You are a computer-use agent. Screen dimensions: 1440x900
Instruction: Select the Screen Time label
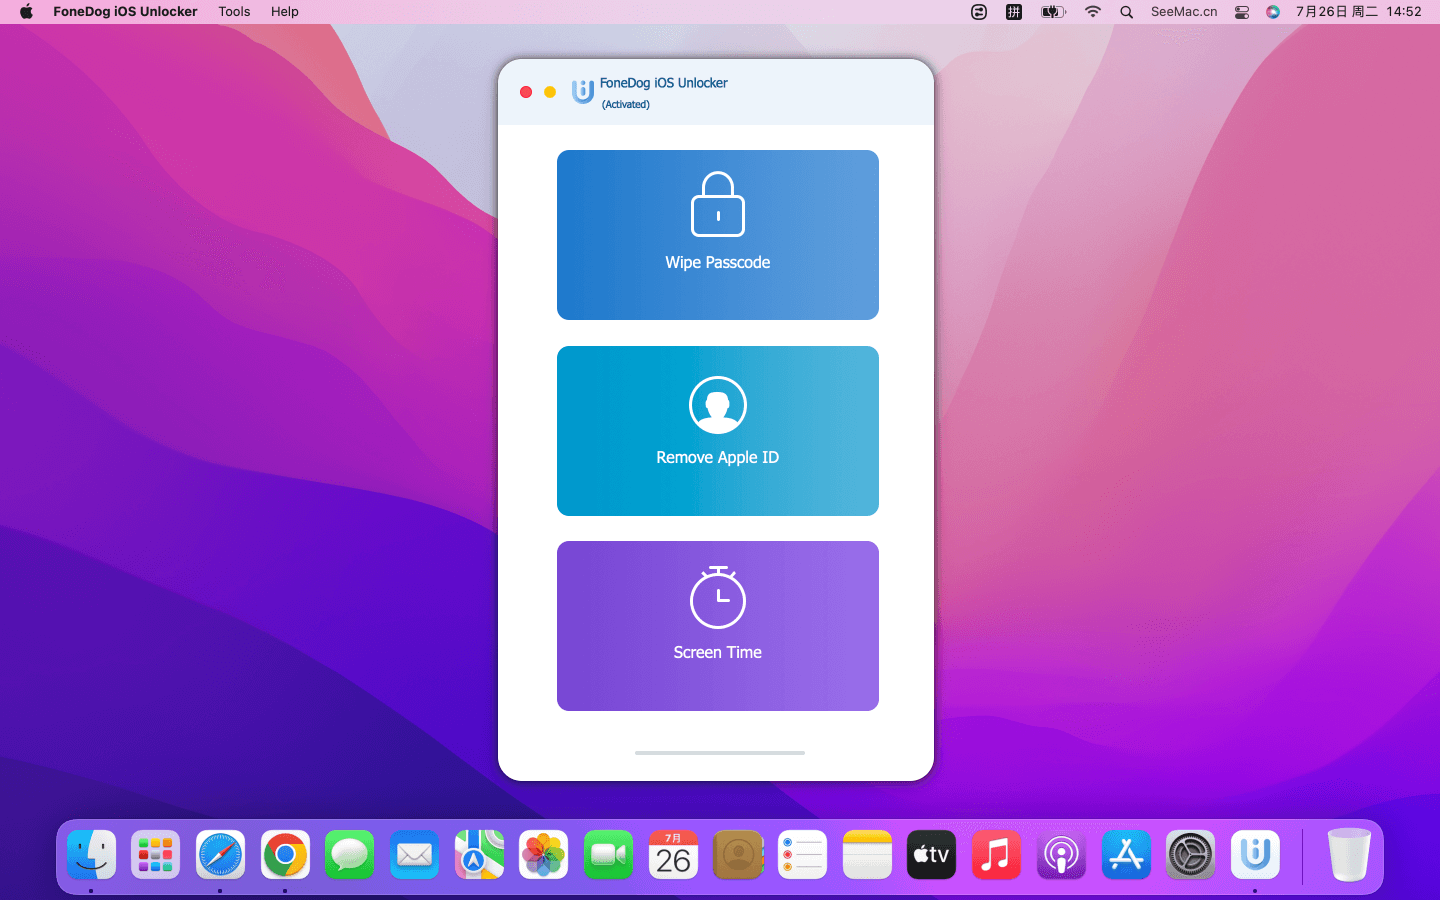[717, 652]
